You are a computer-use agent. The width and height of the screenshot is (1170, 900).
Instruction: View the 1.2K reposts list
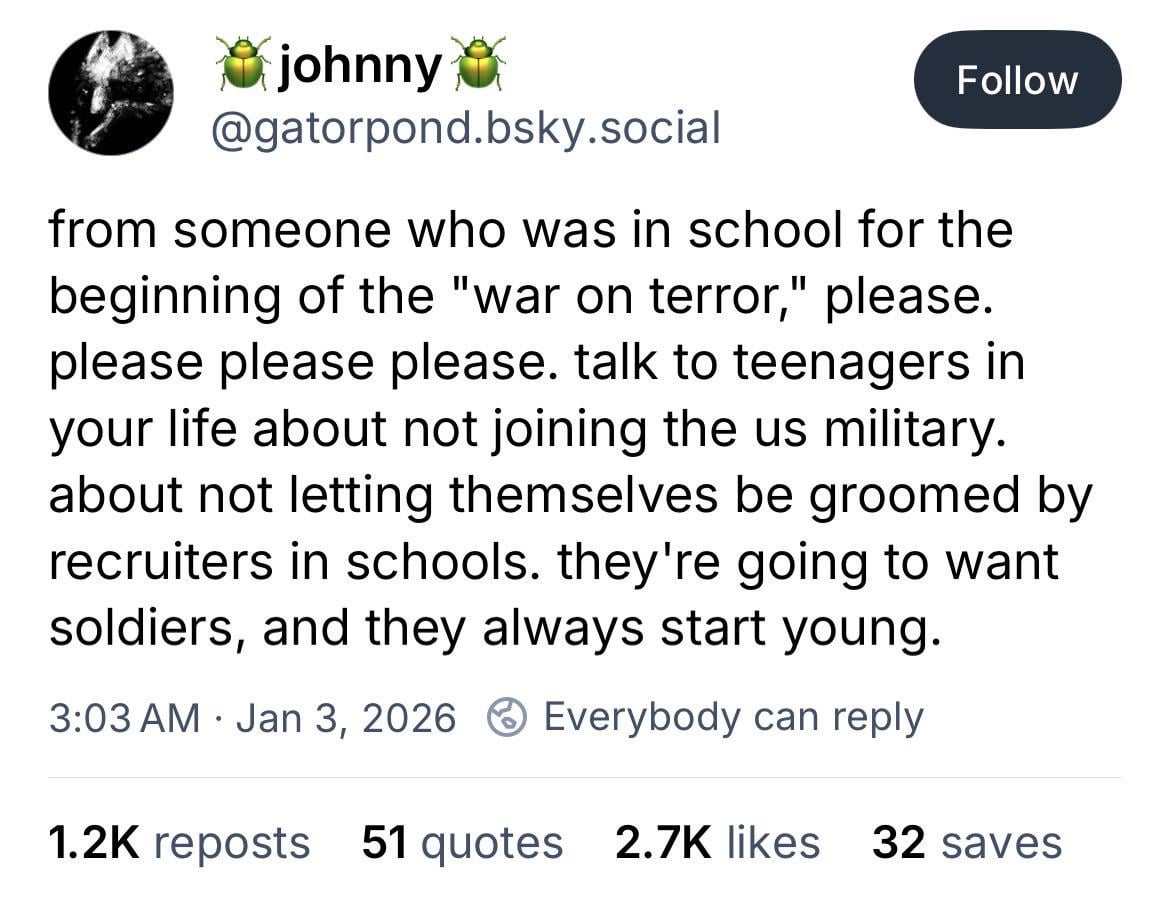[x=179, y=842]
